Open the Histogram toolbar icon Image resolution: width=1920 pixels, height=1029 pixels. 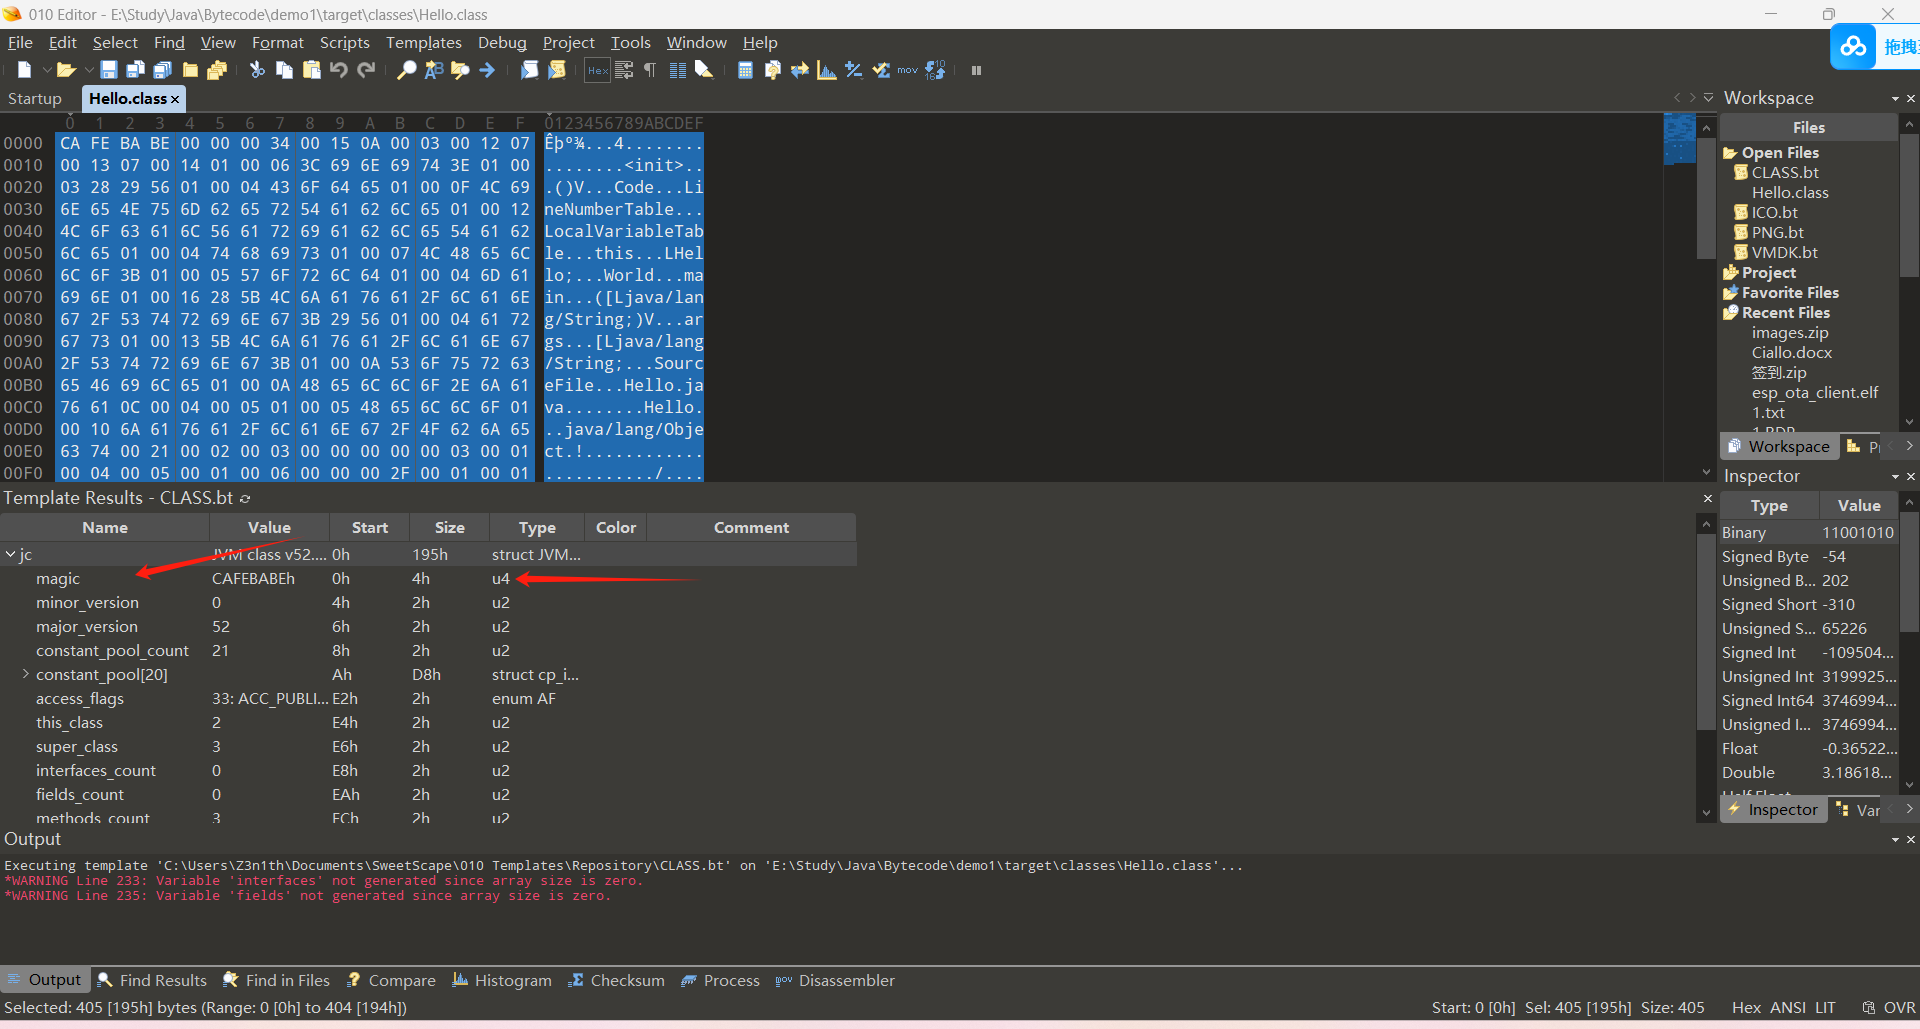pyautogui.click(x=826, y=70)
